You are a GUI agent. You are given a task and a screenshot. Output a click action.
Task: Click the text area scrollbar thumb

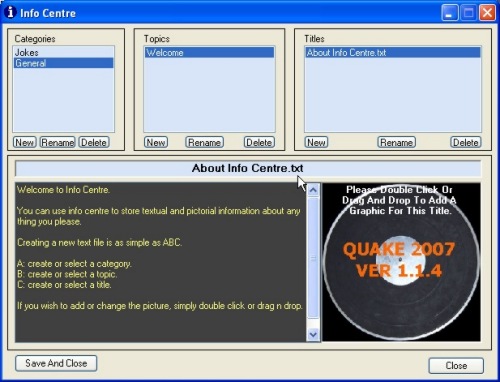[313, 258]
